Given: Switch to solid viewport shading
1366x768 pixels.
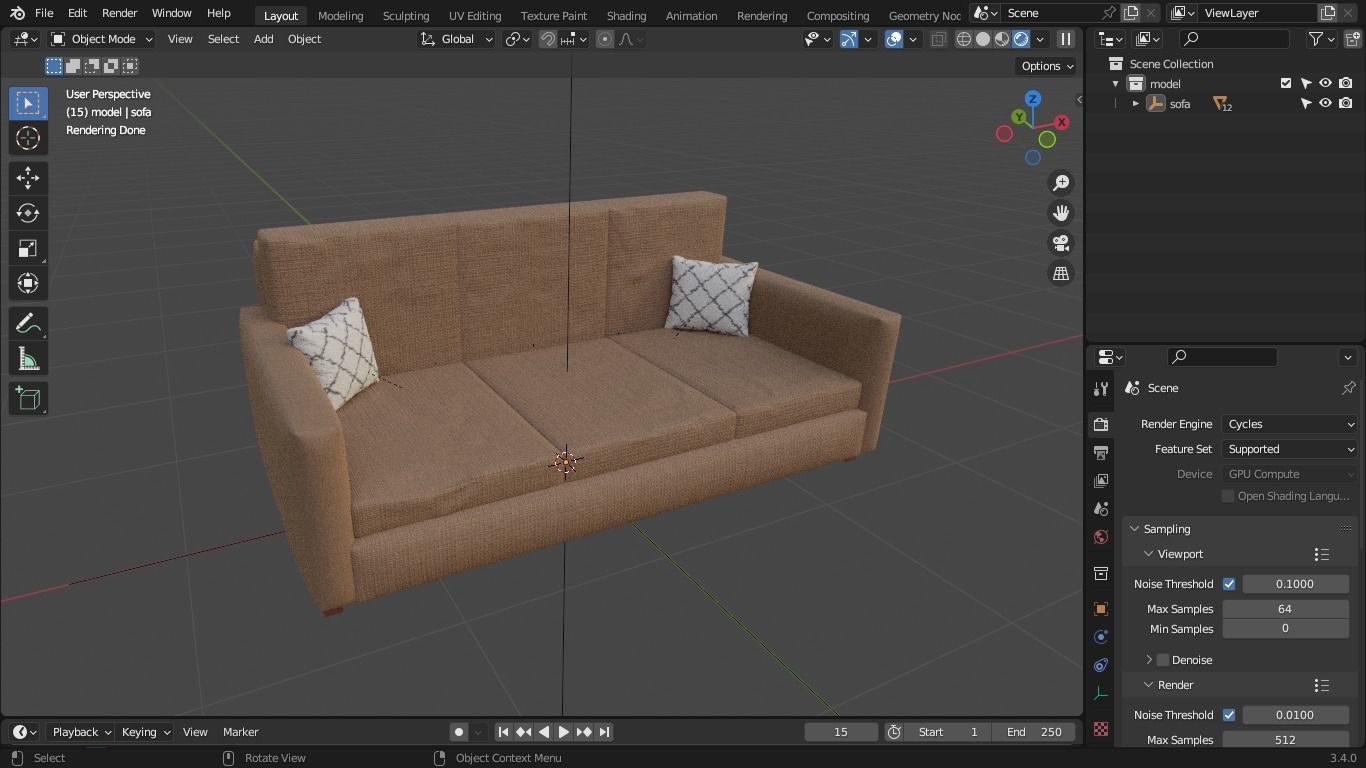Looking at the screenshot, I should [x=983, y=39].
